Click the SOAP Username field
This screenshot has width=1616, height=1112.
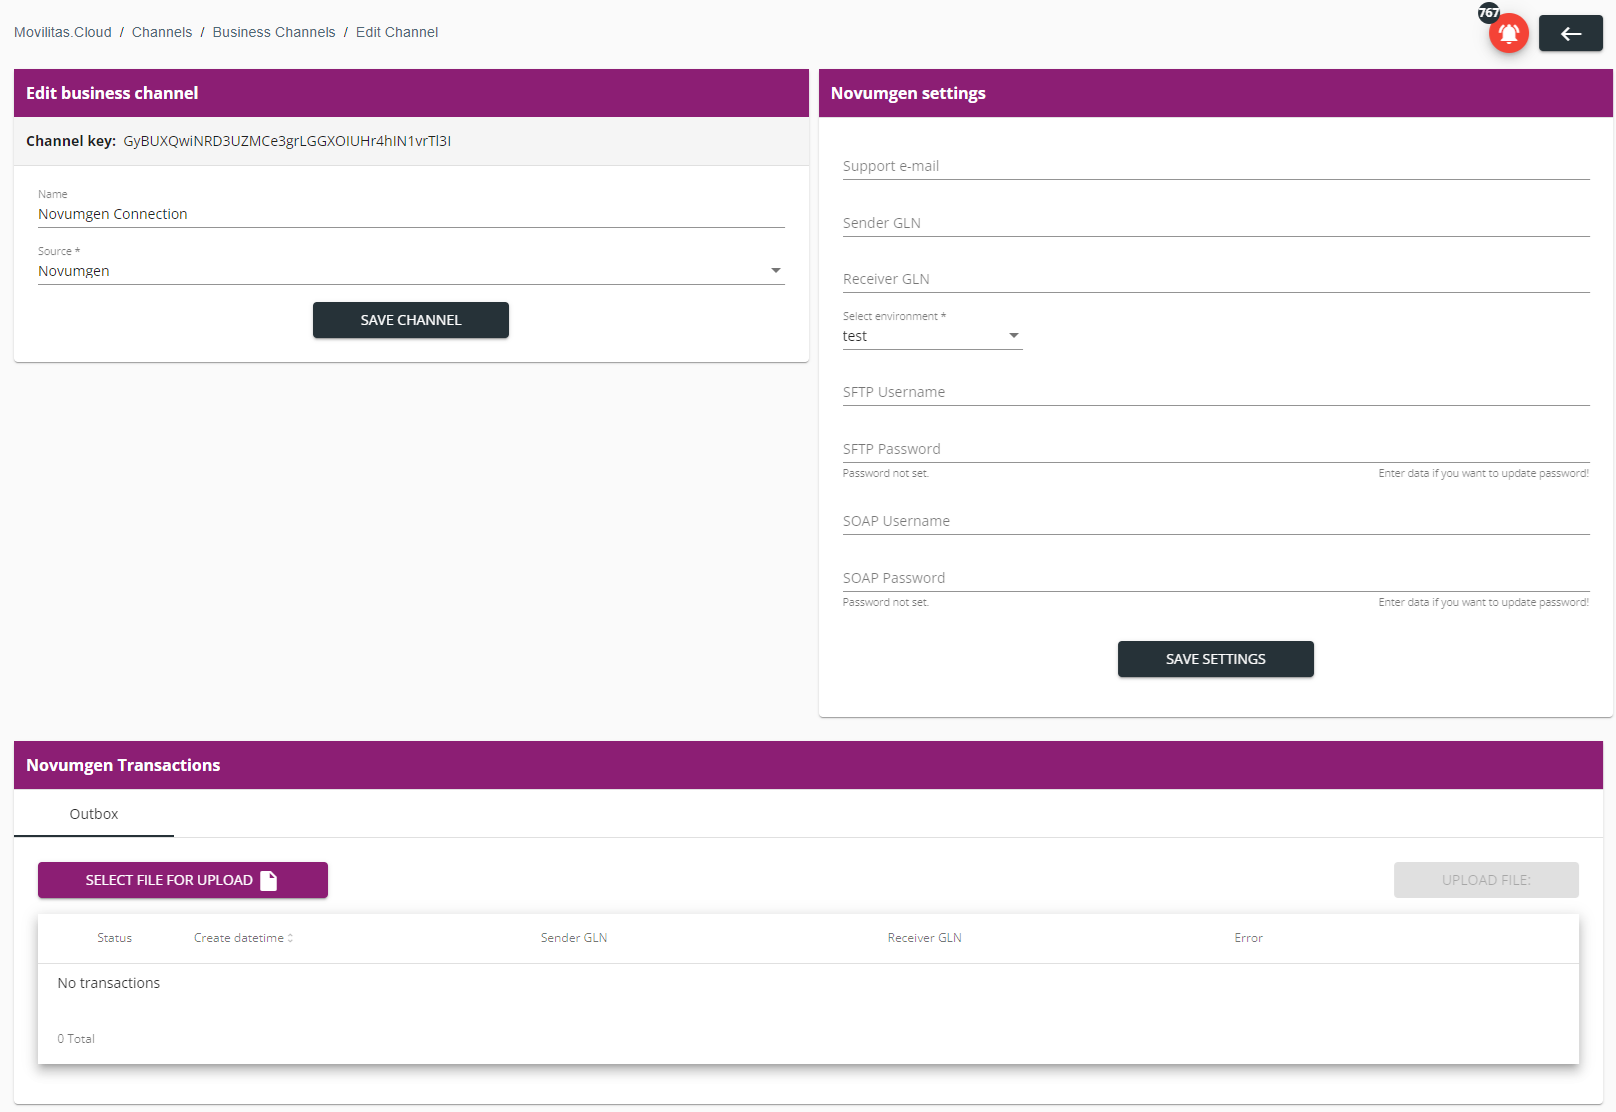(1216, 521)
